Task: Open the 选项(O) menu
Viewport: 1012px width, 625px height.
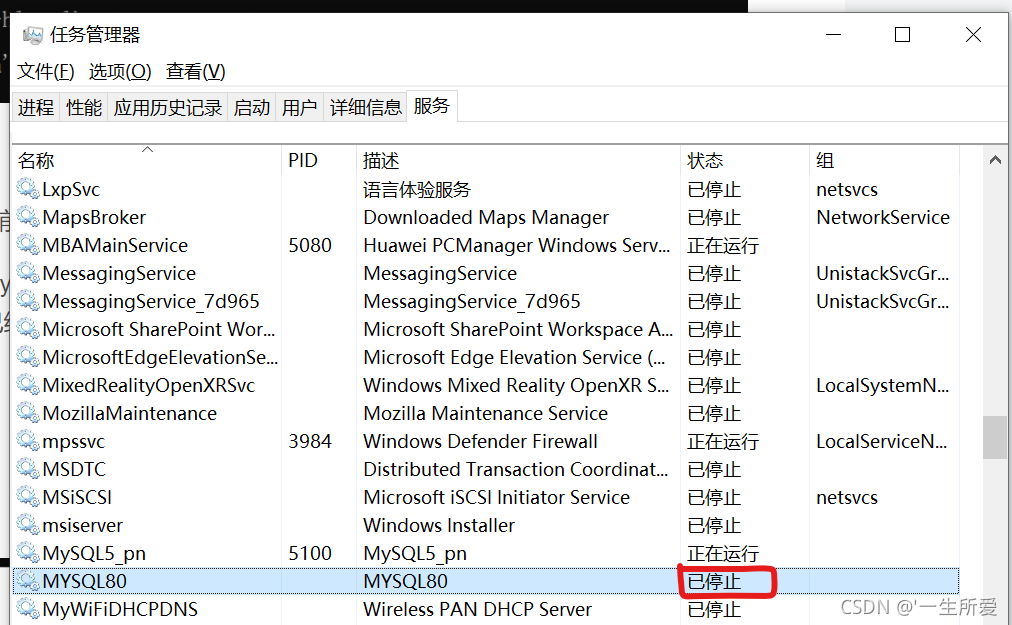Action: click(x=119, y=71)
